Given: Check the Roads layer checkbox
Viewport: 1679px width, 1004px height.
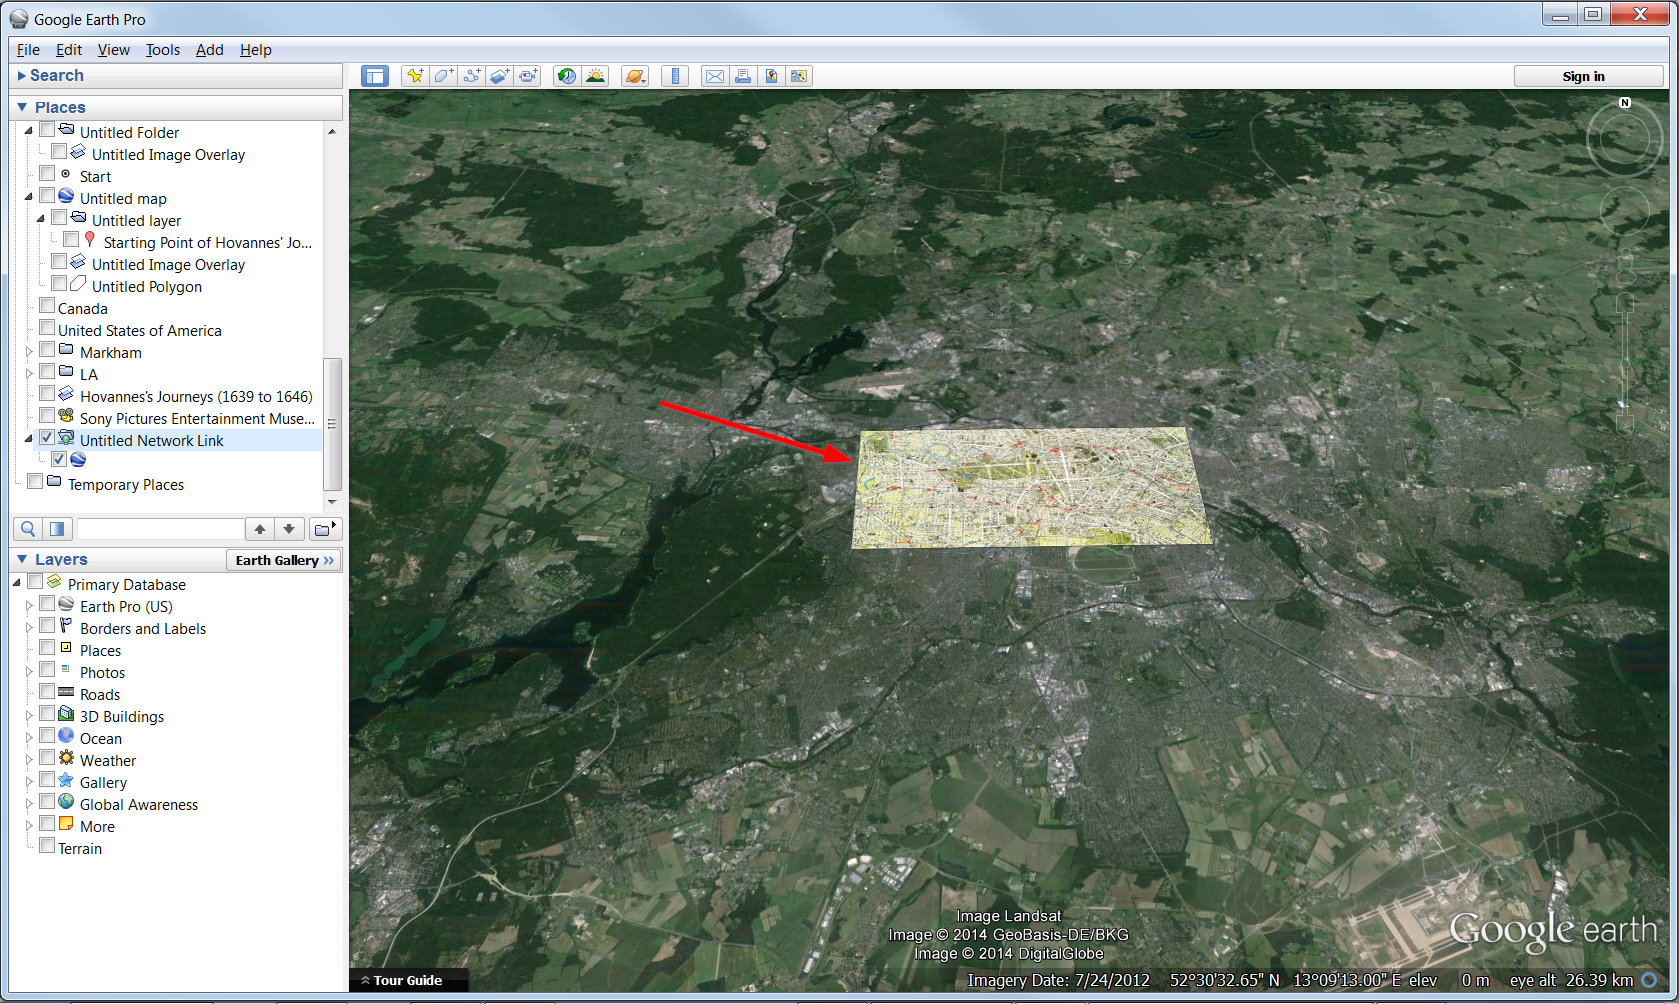Looking at the screenshot, I should [47, 691].
